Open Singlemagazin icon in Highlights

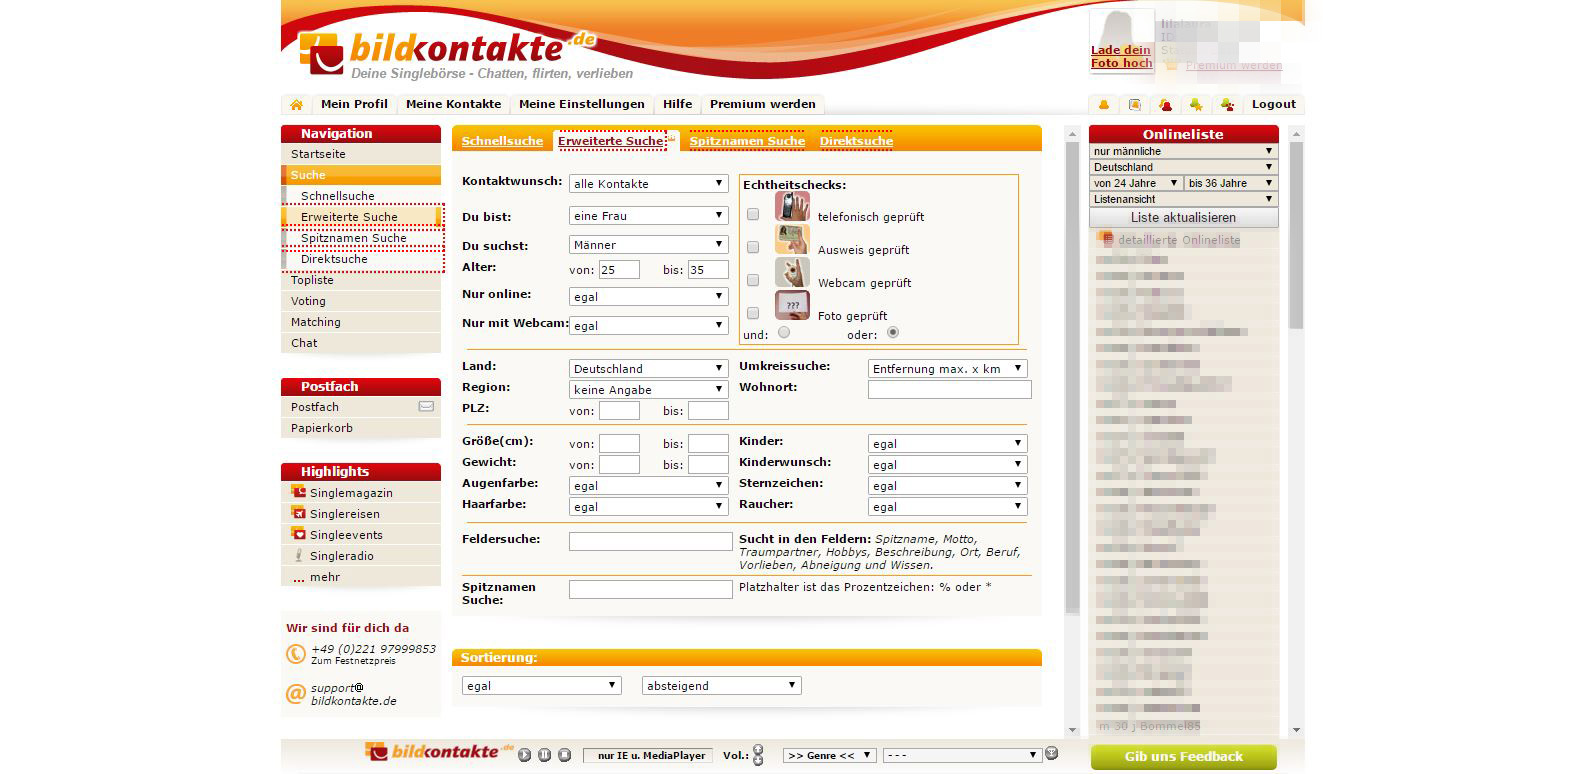click(298, 492)
